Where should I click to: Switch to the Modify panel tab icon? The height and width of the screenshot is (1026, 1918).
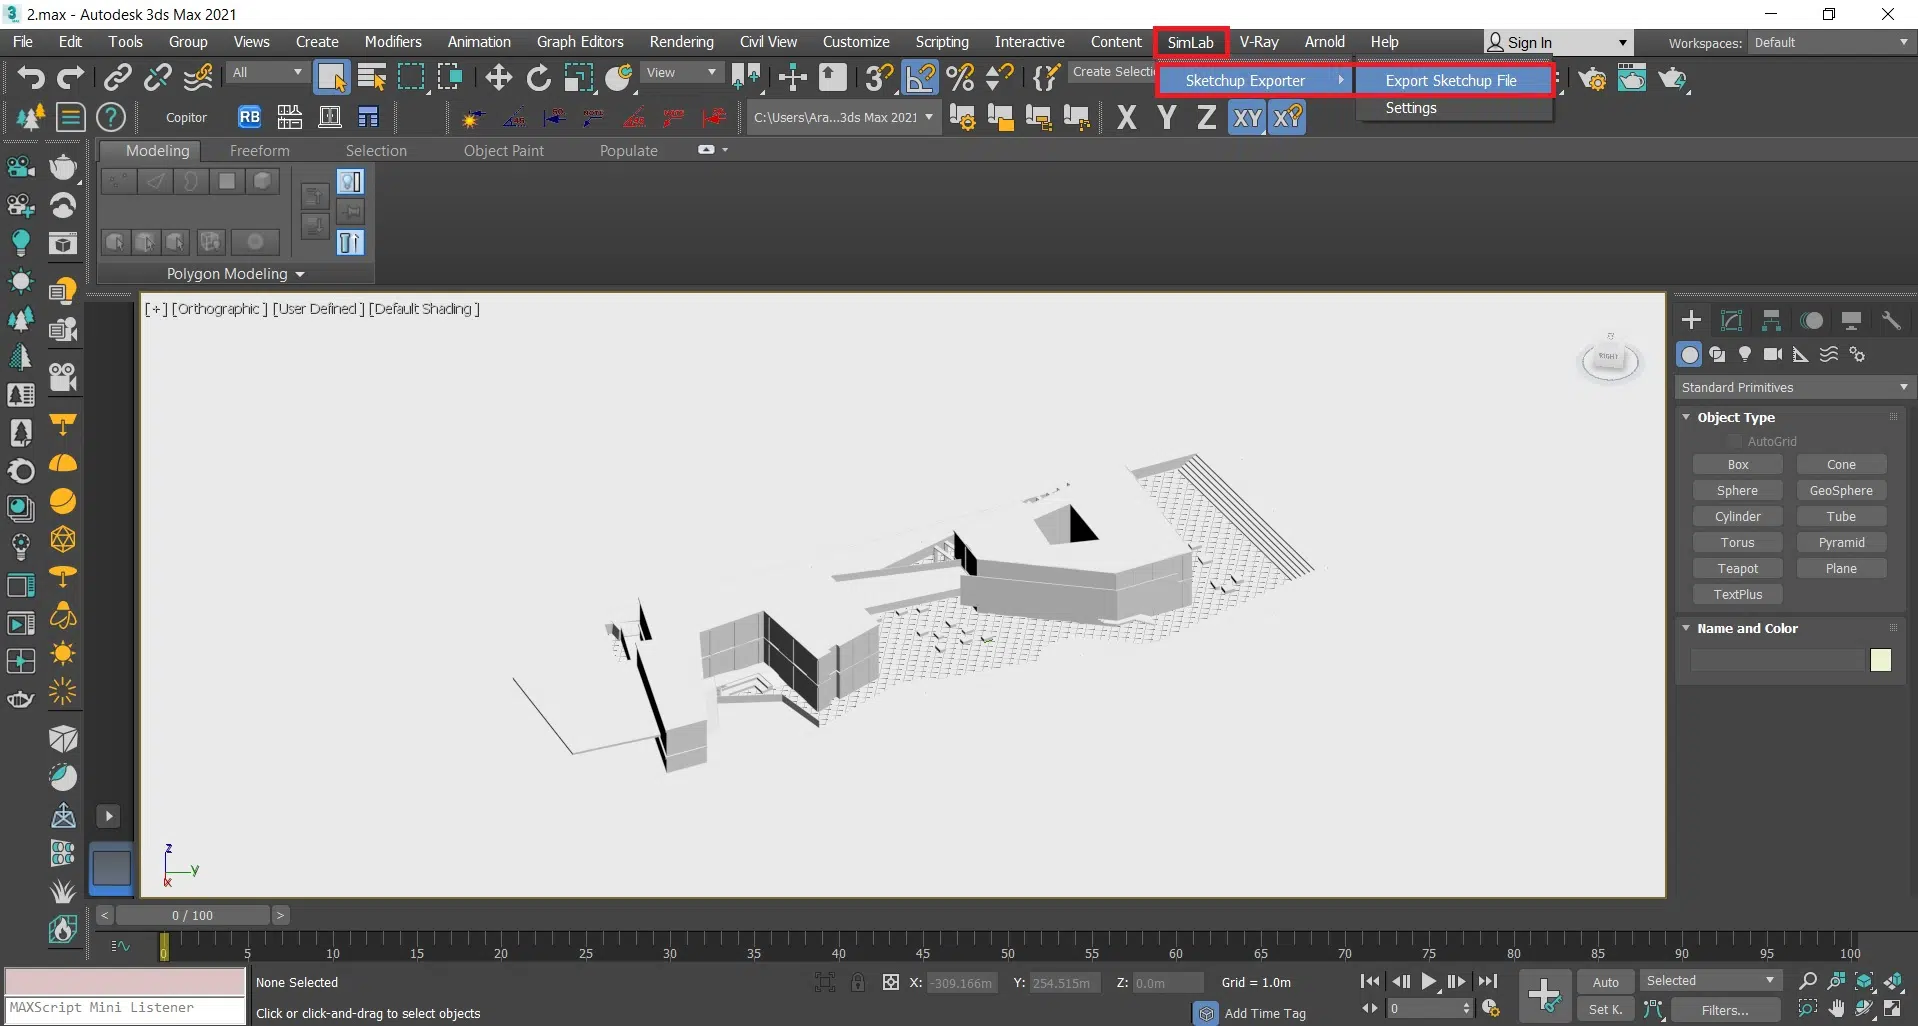[x=1731, y=320]
